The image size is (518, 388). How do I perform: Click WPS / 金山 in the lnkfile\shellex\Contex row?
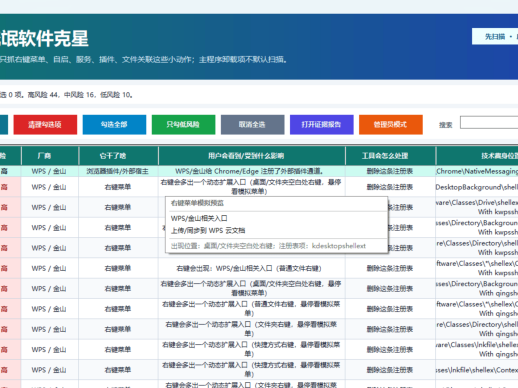tap(49, 370)
